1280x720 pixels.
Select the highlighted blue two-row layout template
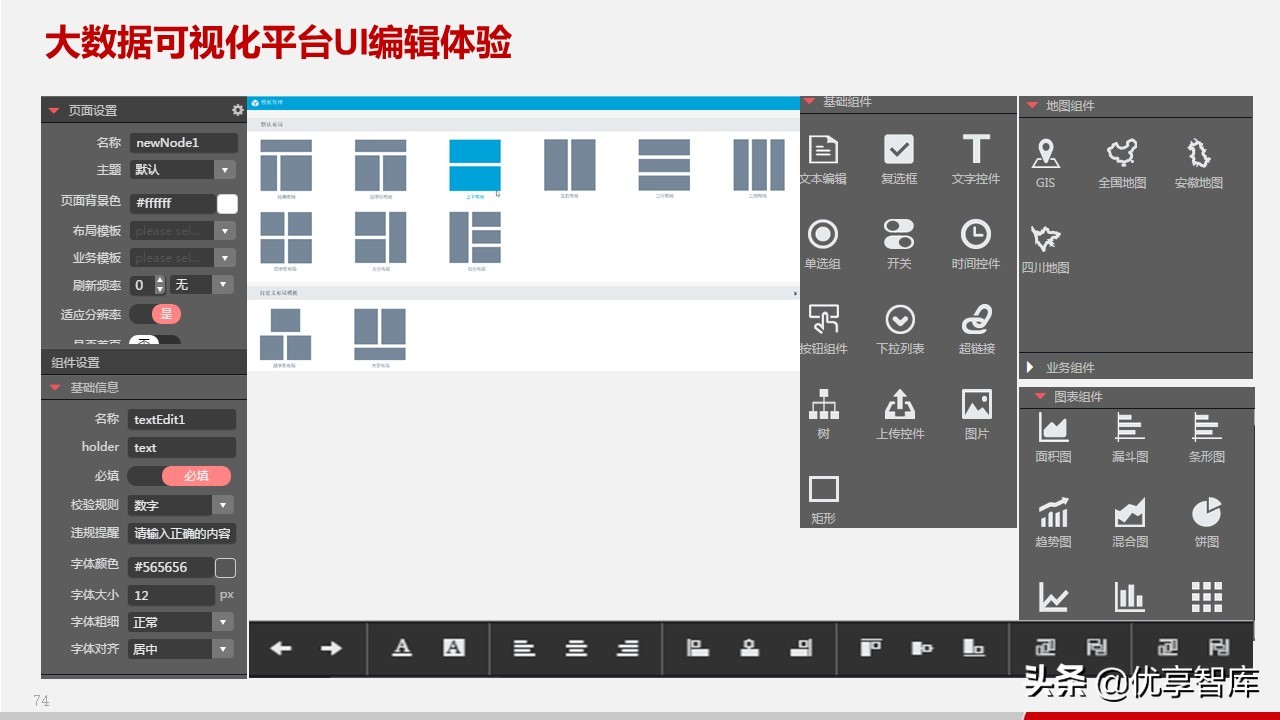click(x=475, y=165)
